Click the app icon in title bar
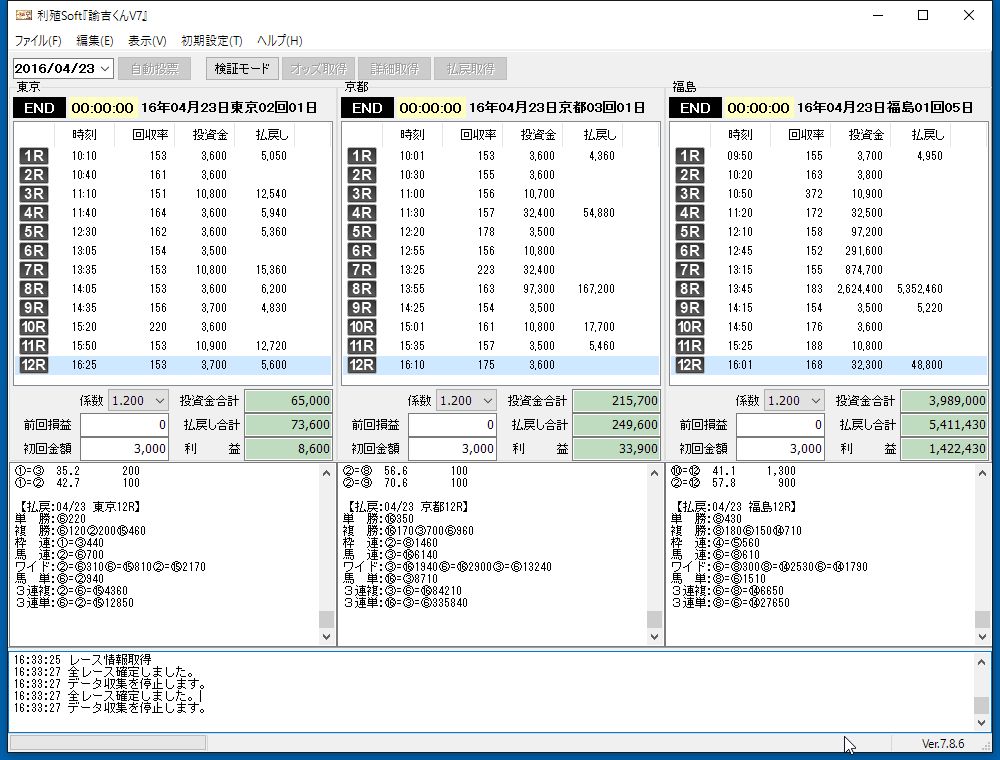Screen dimensions: 1000x760 [x=22, y=15]
